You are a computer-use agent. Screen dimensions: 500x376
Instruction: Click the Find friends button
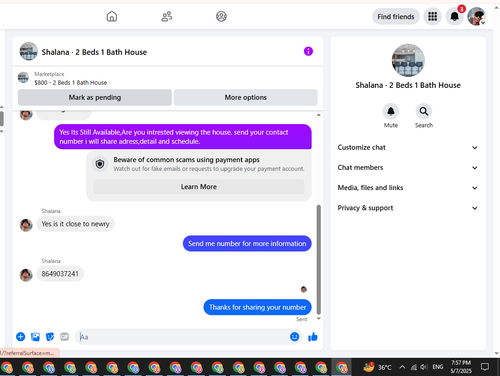(x=396, y=17)
